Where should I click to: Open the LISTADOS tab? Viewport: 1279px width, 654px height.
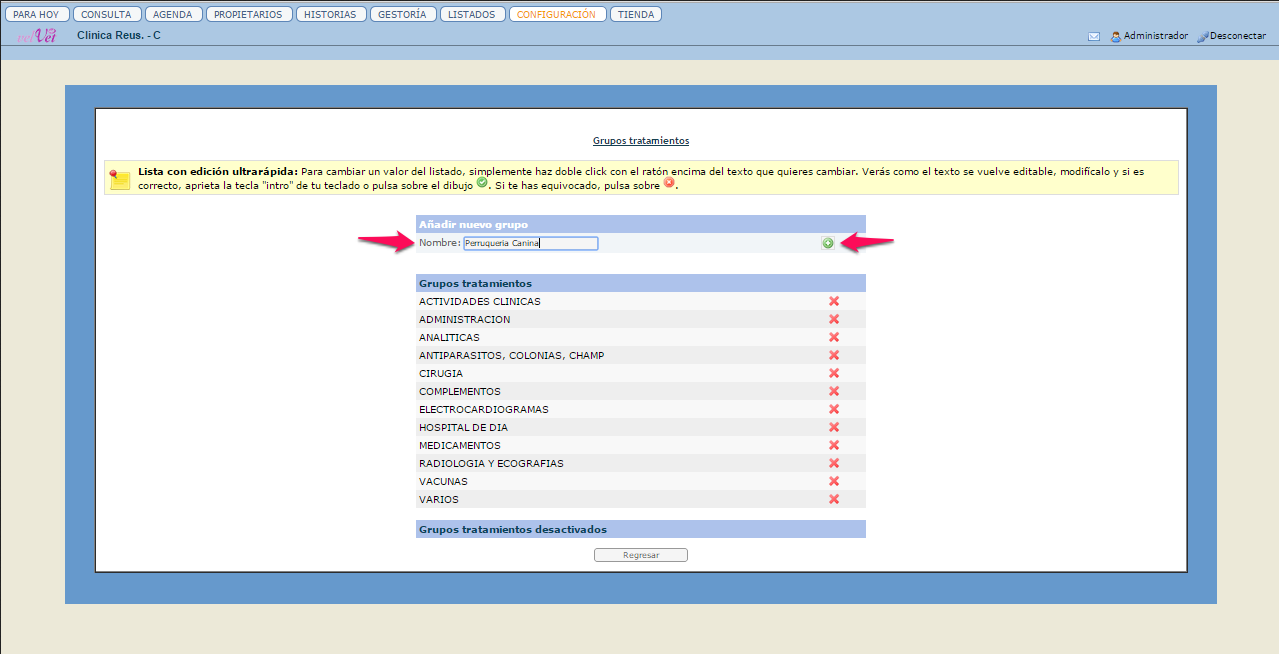pyautogui.click(x=471, y=14)
